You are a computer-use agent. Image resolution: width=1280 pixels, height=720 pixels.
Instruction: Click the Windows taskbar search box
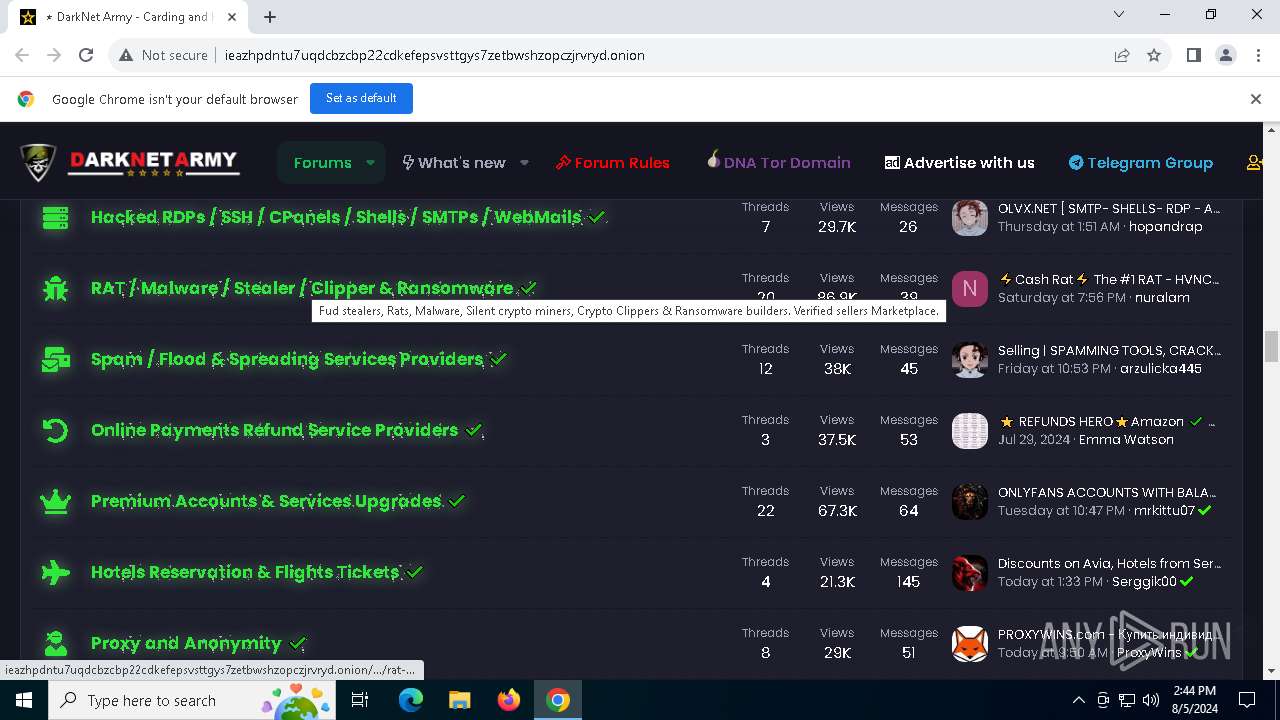pos(190,700)
